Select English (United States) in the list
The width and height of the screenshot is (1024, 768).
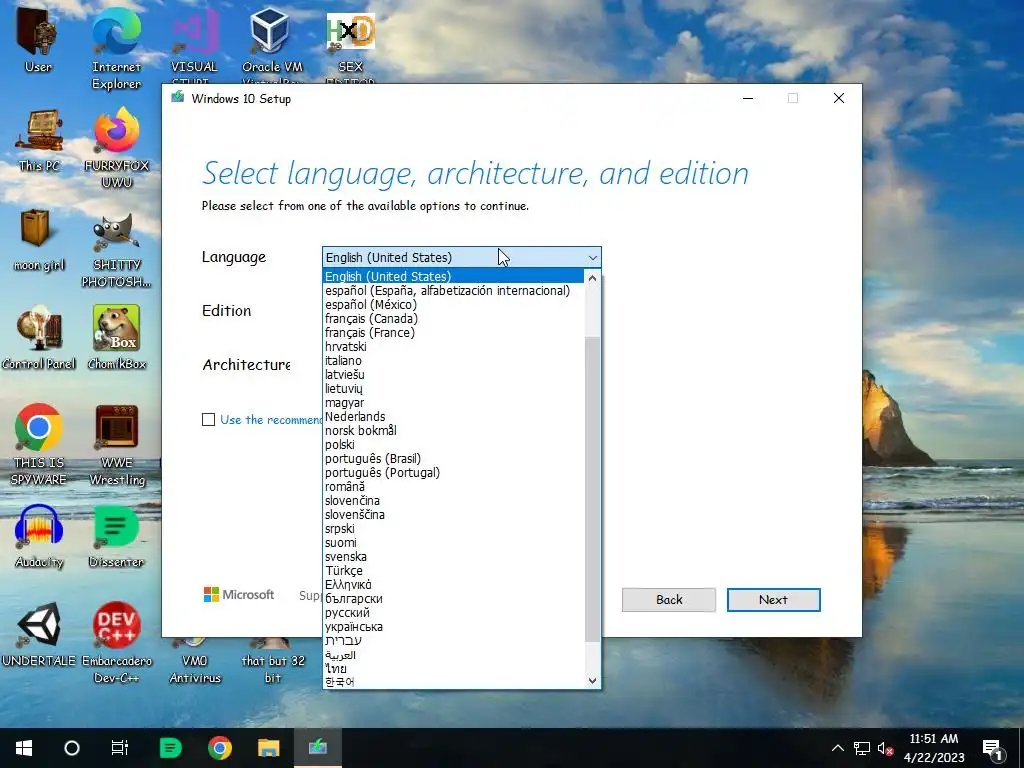coord(453,276)
